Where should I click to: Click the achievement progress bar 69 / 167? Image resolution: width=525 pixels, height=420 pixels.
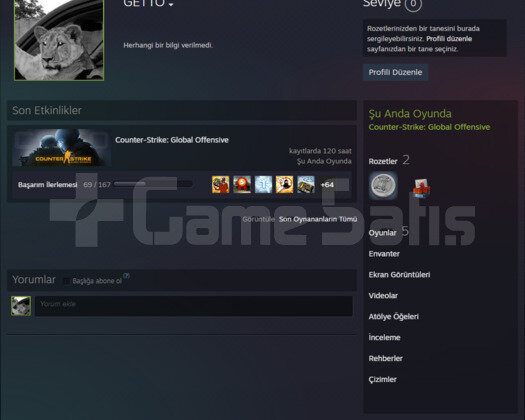tap(153, 184)
